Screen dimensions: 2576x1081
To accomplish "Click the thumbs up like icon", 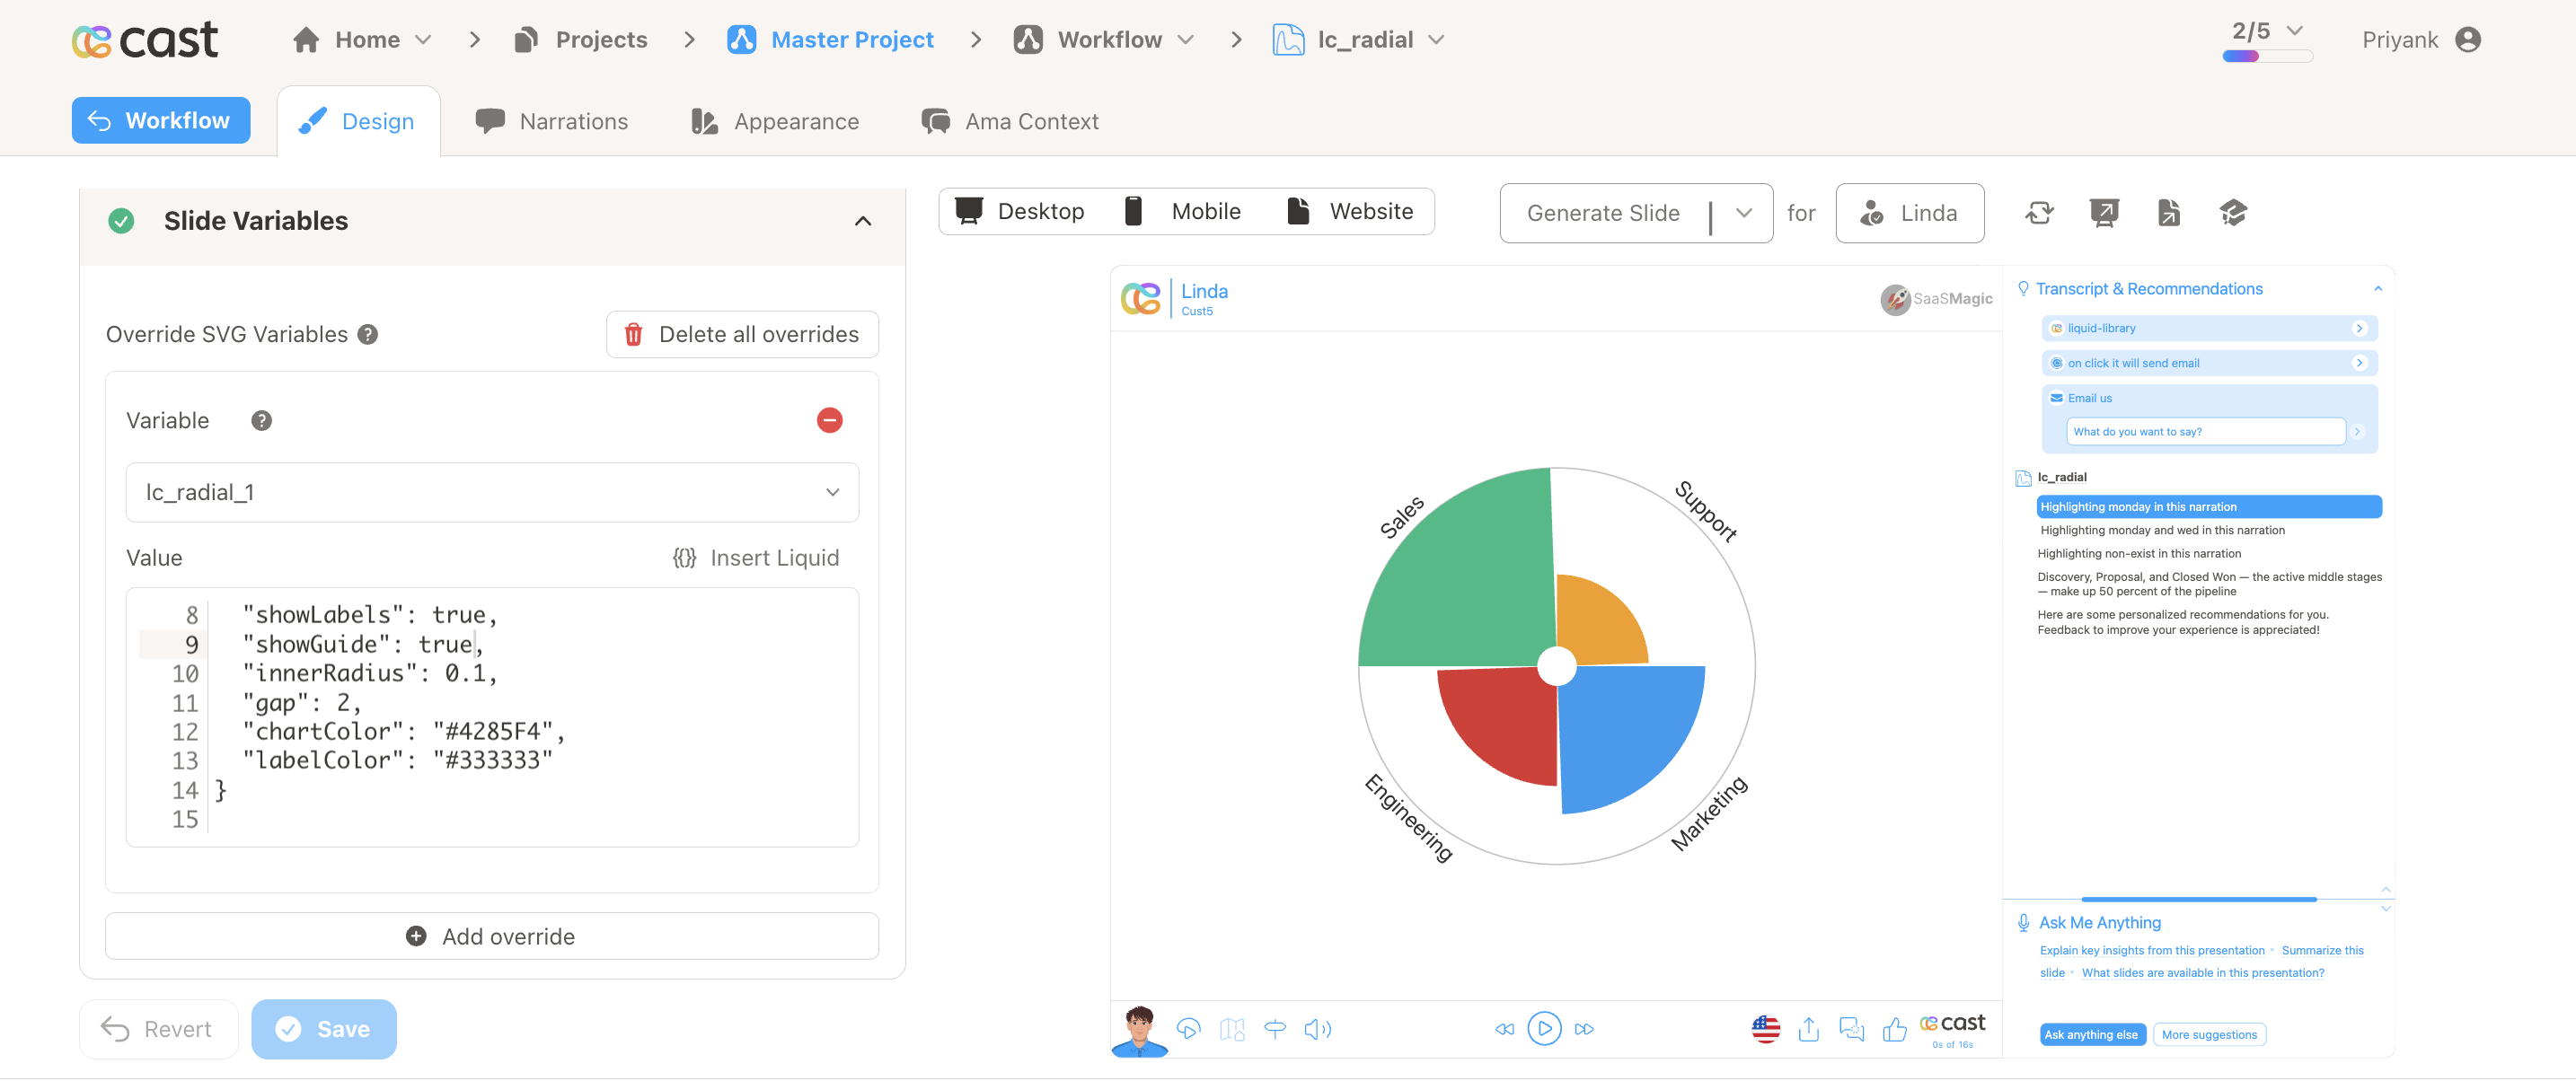I will pos(1894,1028).
